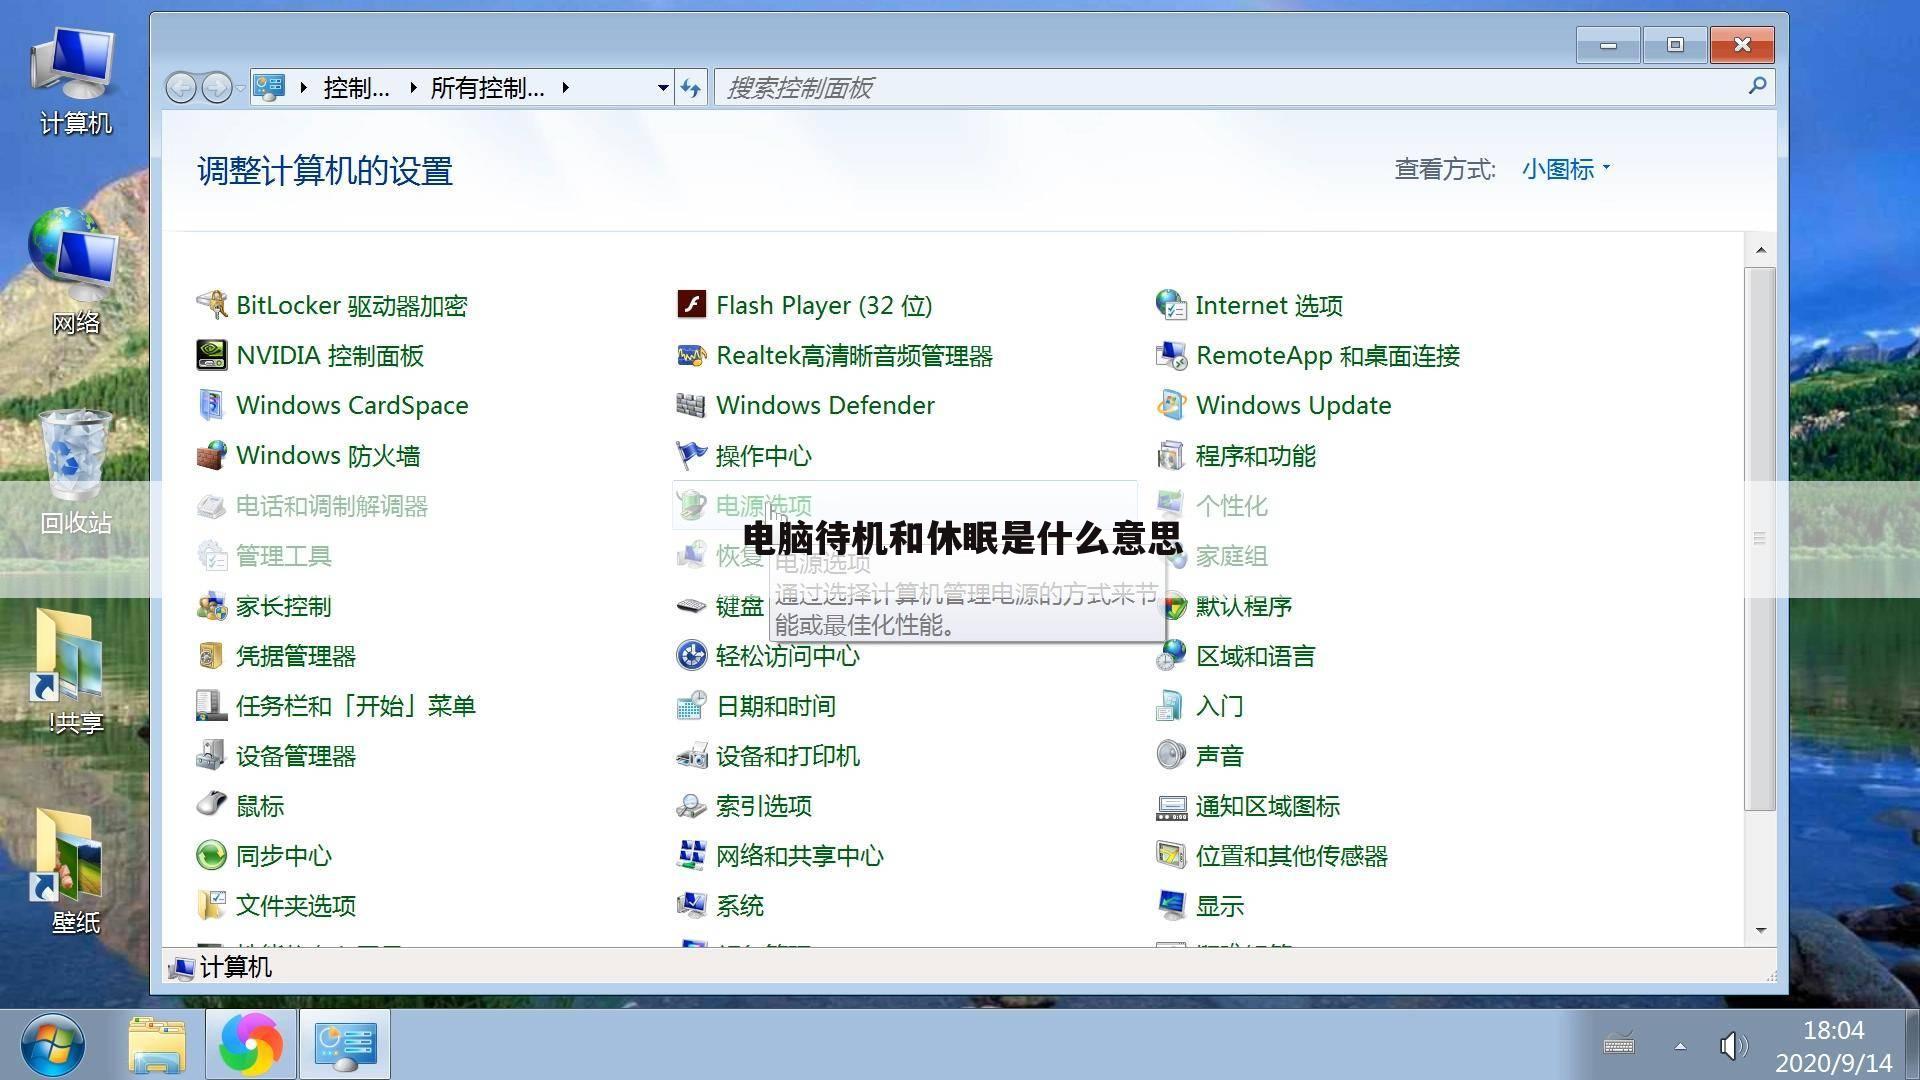The height and width of the screenshot is (1080, 1920).
Task: Select the 回收站 desktop icon
Action: [x=75, y=471]
